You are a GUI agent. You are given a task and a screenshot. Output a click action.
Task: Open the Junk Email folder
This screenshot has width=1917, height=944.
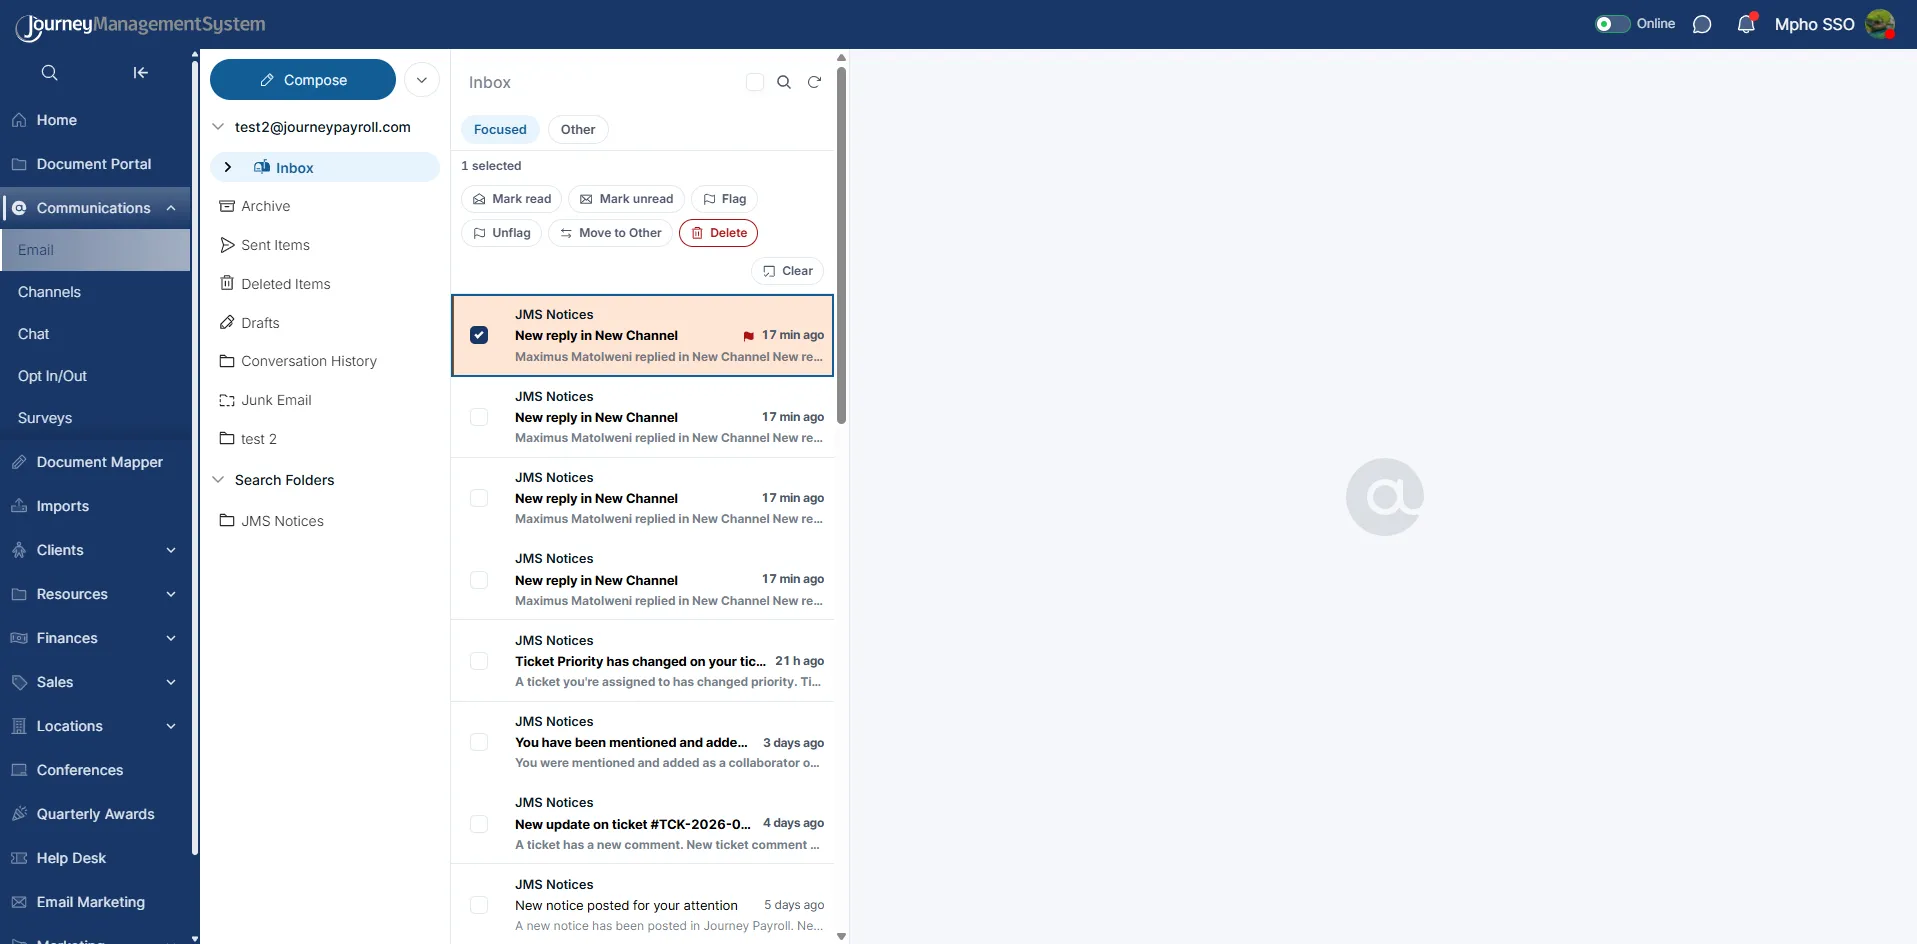(x=266, y=400)
